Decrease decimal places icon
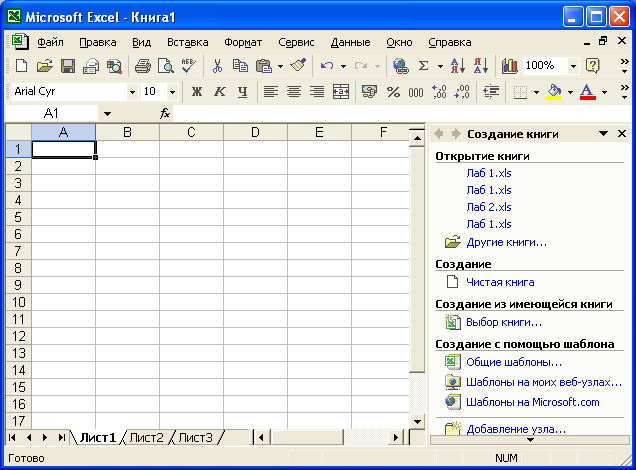 pyautogui.click(x=462, y=92)
